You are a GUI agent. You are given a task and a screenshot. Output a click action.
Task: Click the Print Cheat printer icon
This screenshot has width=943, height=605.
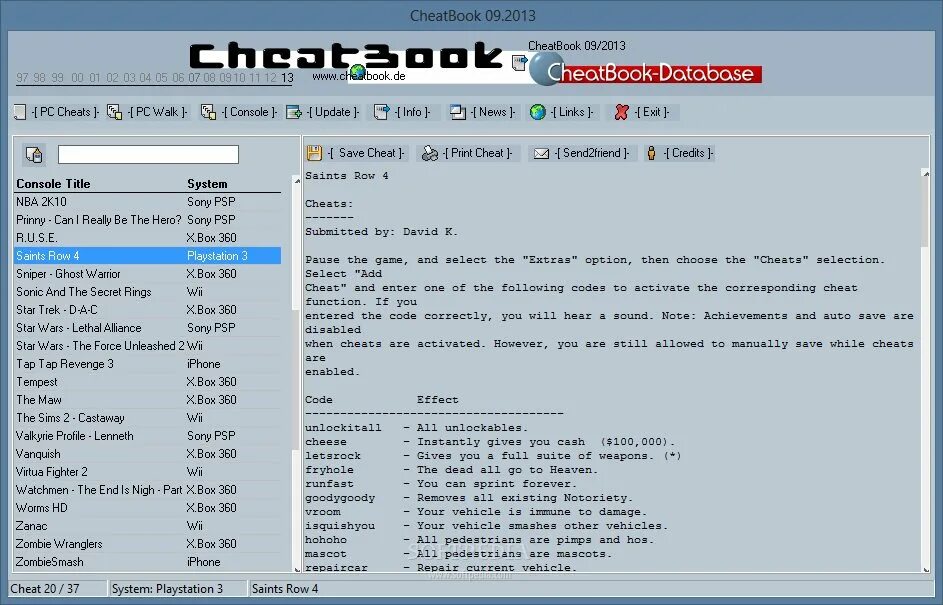pos(429,153)
